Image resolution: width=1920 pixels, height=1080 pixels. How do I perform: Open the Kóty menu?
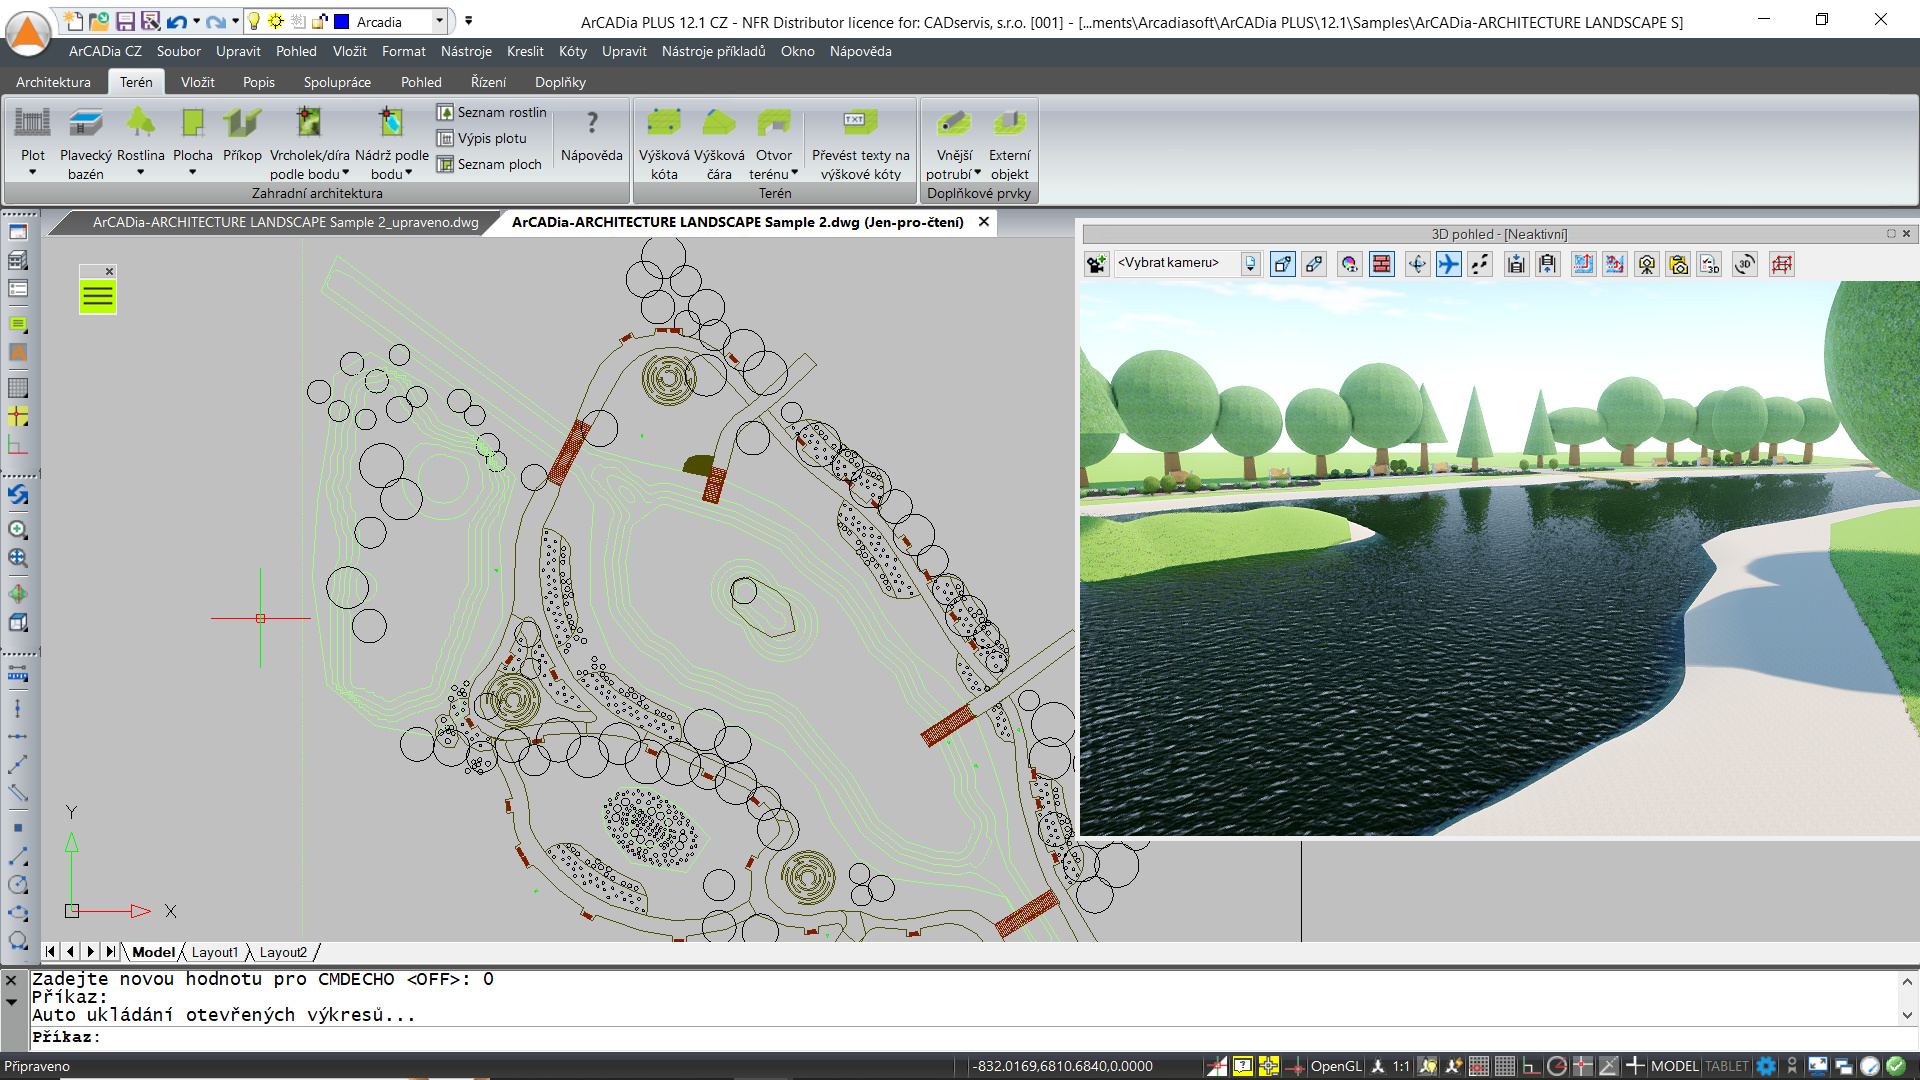tap(572, 51)
